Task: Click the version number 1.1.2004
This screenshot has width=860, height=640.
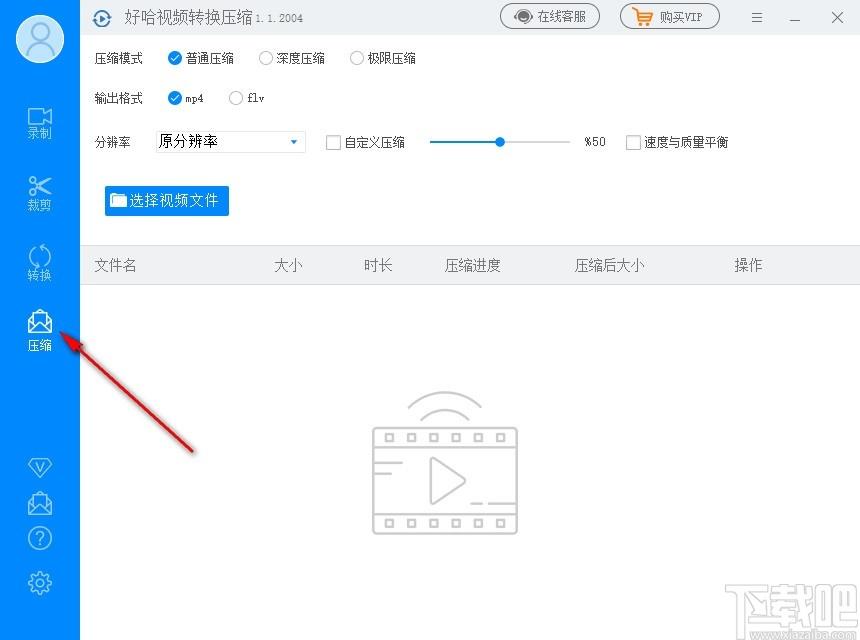Action: (279, 18)
